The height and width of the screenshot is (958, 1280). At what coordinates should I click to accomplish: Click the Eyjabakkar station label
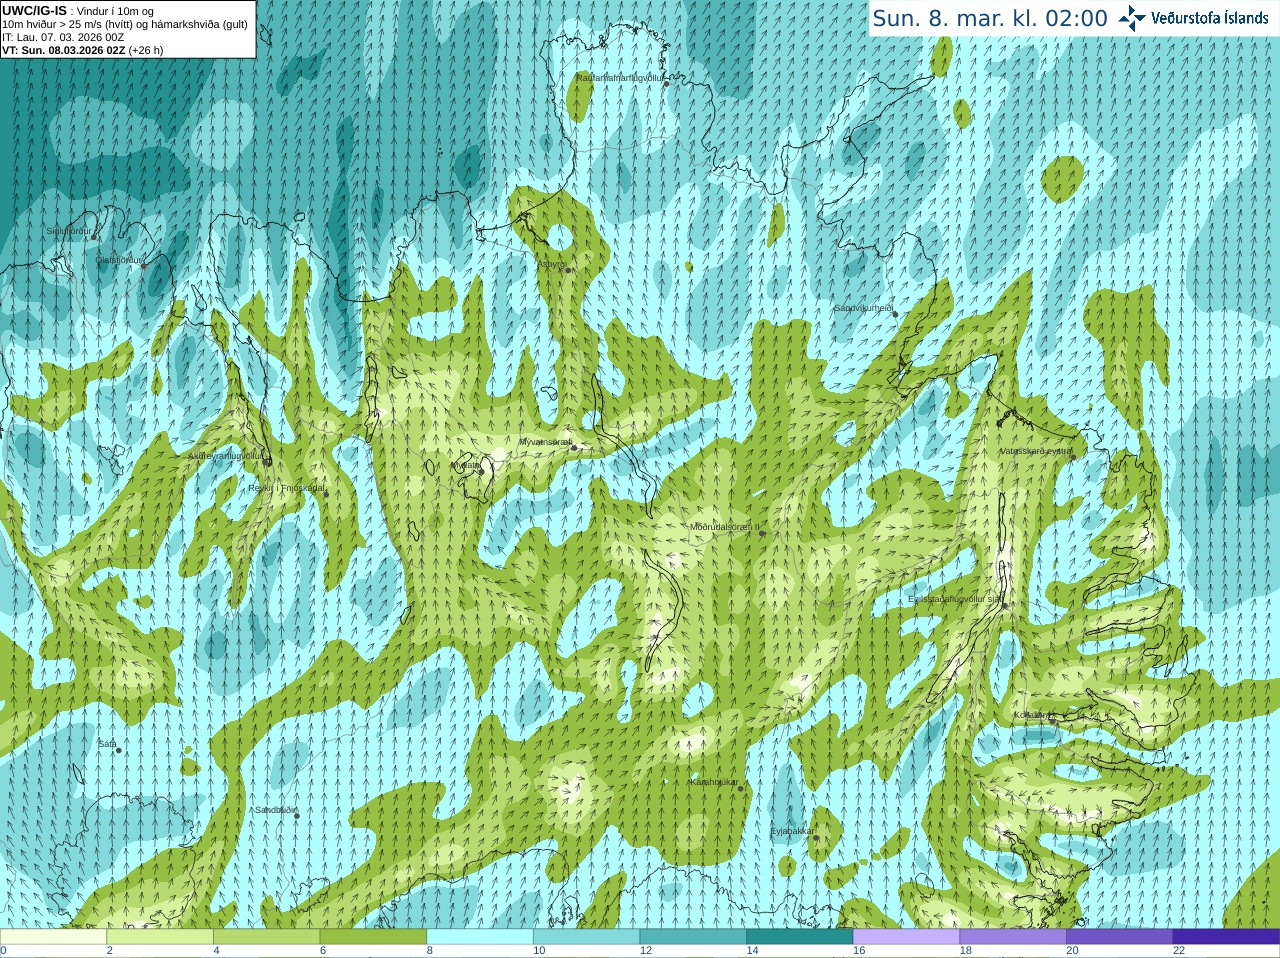791,830
